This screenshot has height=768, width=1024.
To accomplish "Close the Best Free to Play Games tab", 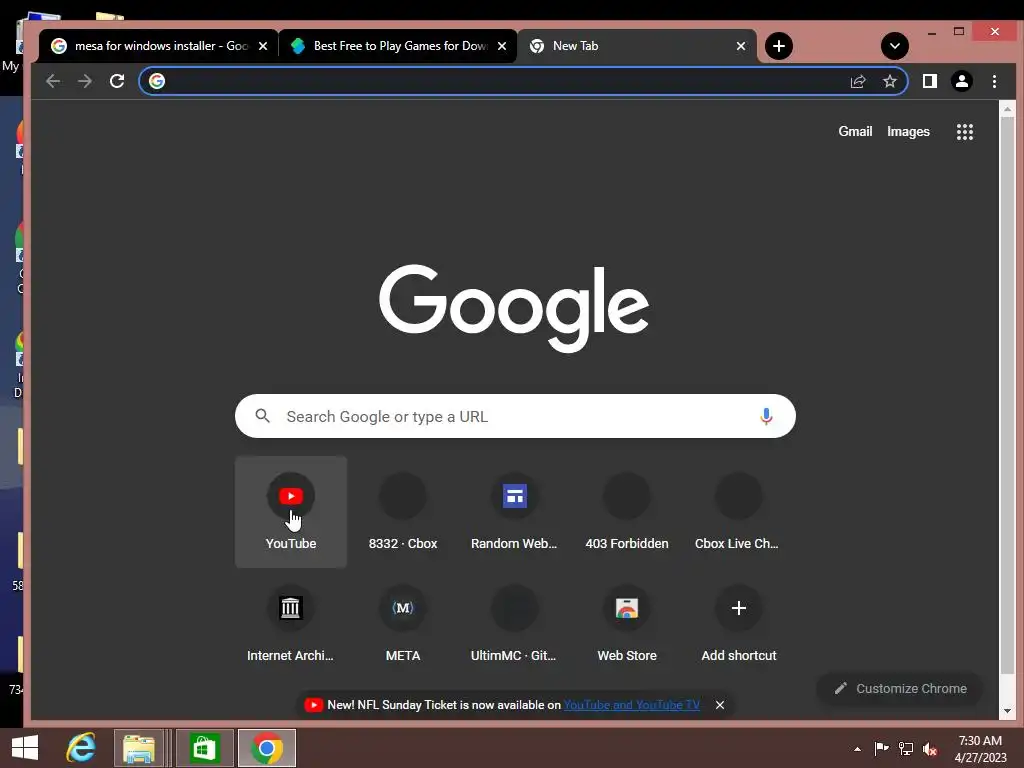I will click(502, 46).
